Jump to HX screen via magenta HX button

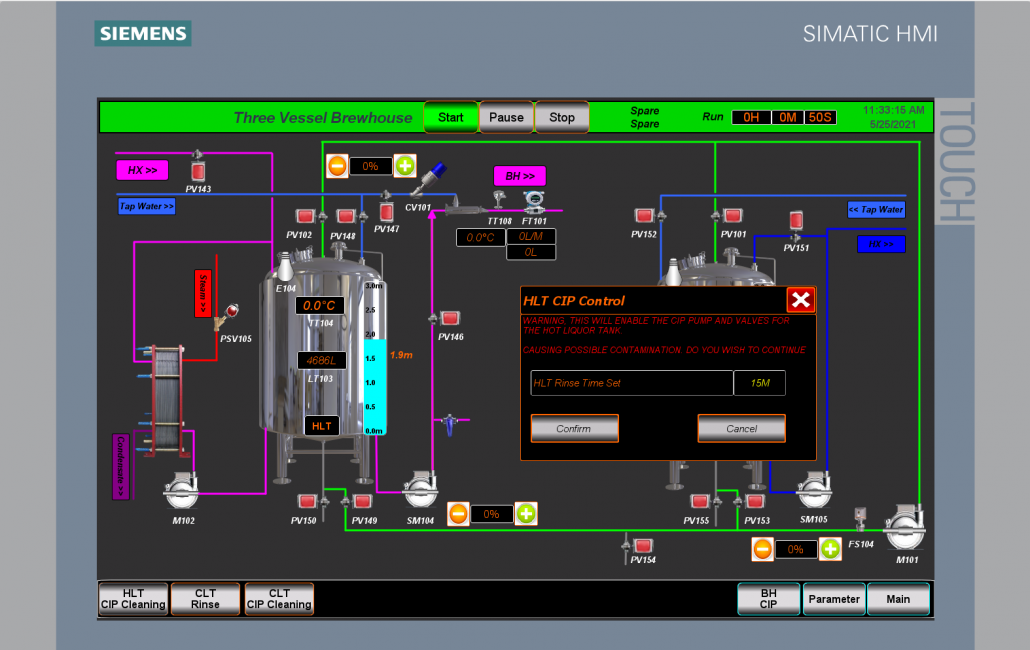point(143,170)
